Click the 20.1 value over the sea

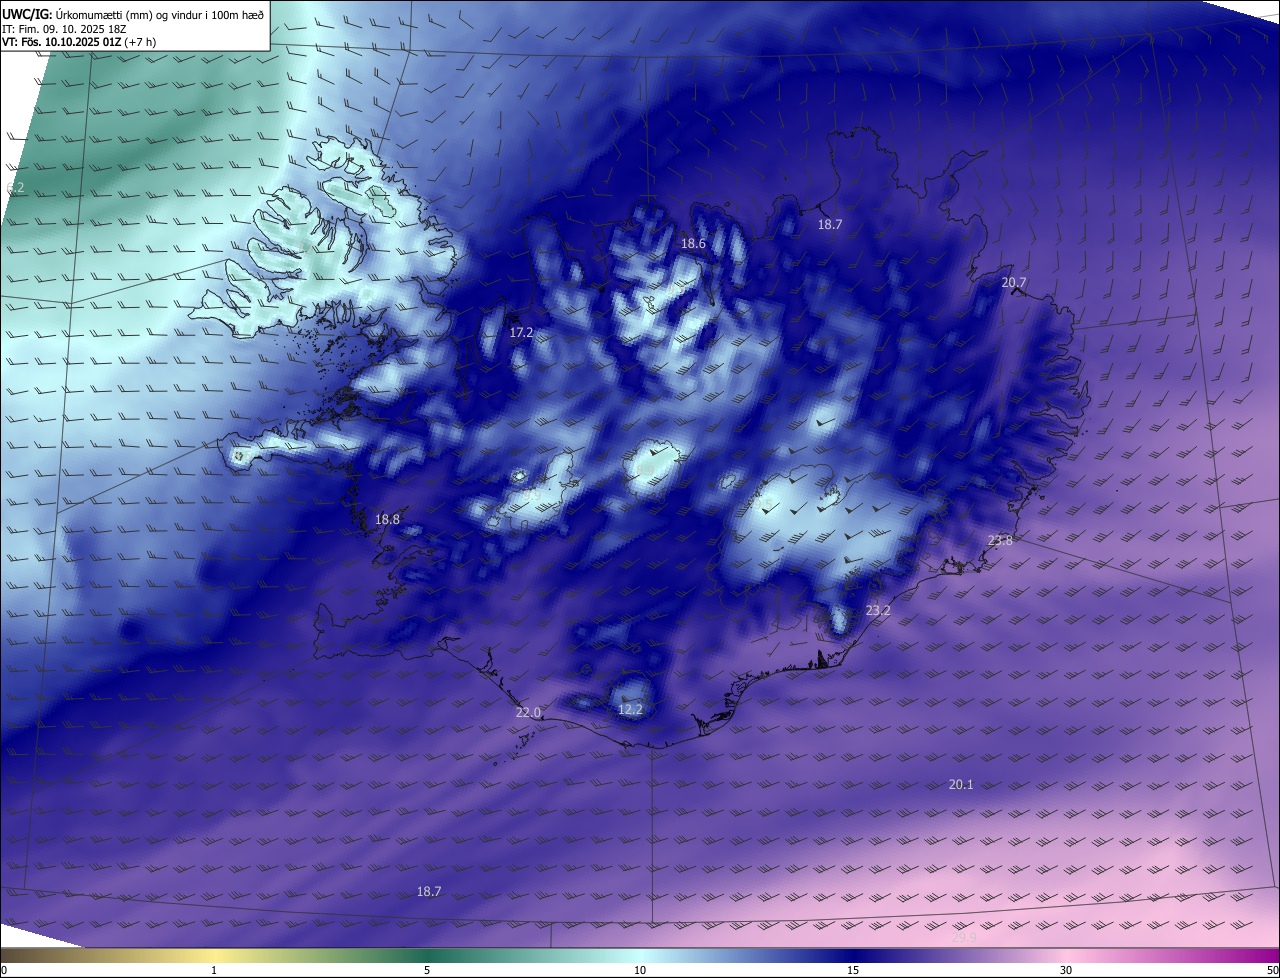(x=960, y=785)
